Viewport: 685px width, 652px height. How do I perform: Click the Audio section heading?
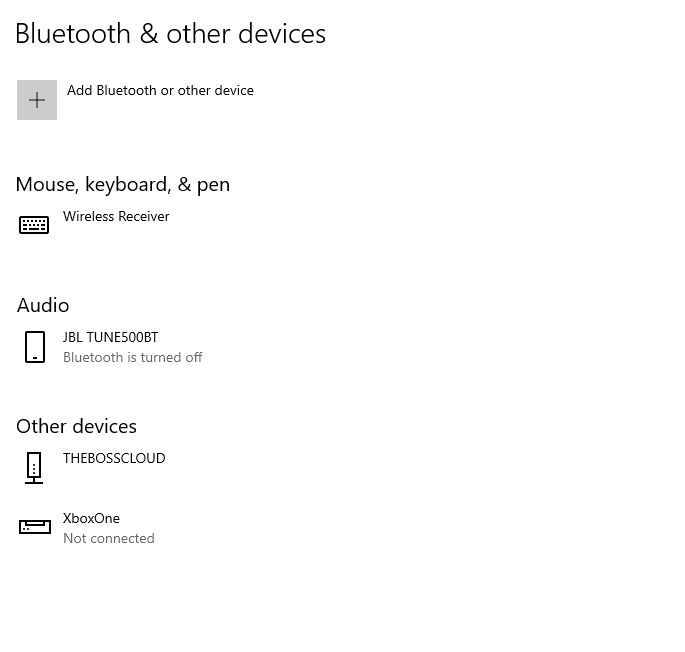click(x=43, y=305)
